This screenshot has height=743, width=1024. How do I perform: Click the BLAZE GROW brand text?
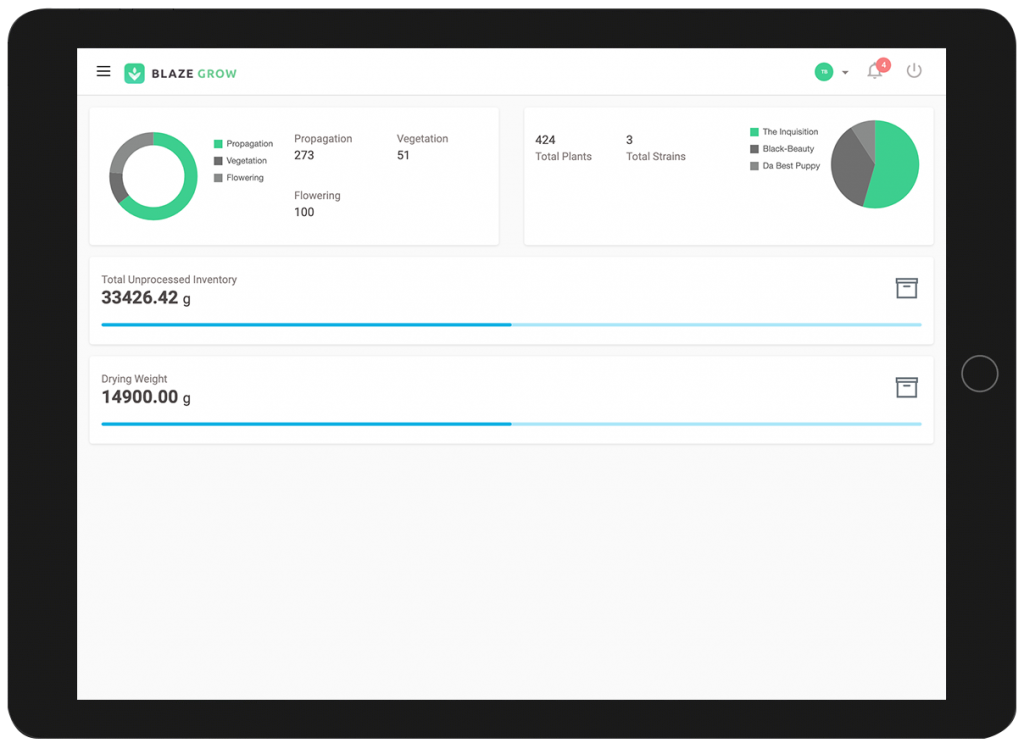[194, 74]
